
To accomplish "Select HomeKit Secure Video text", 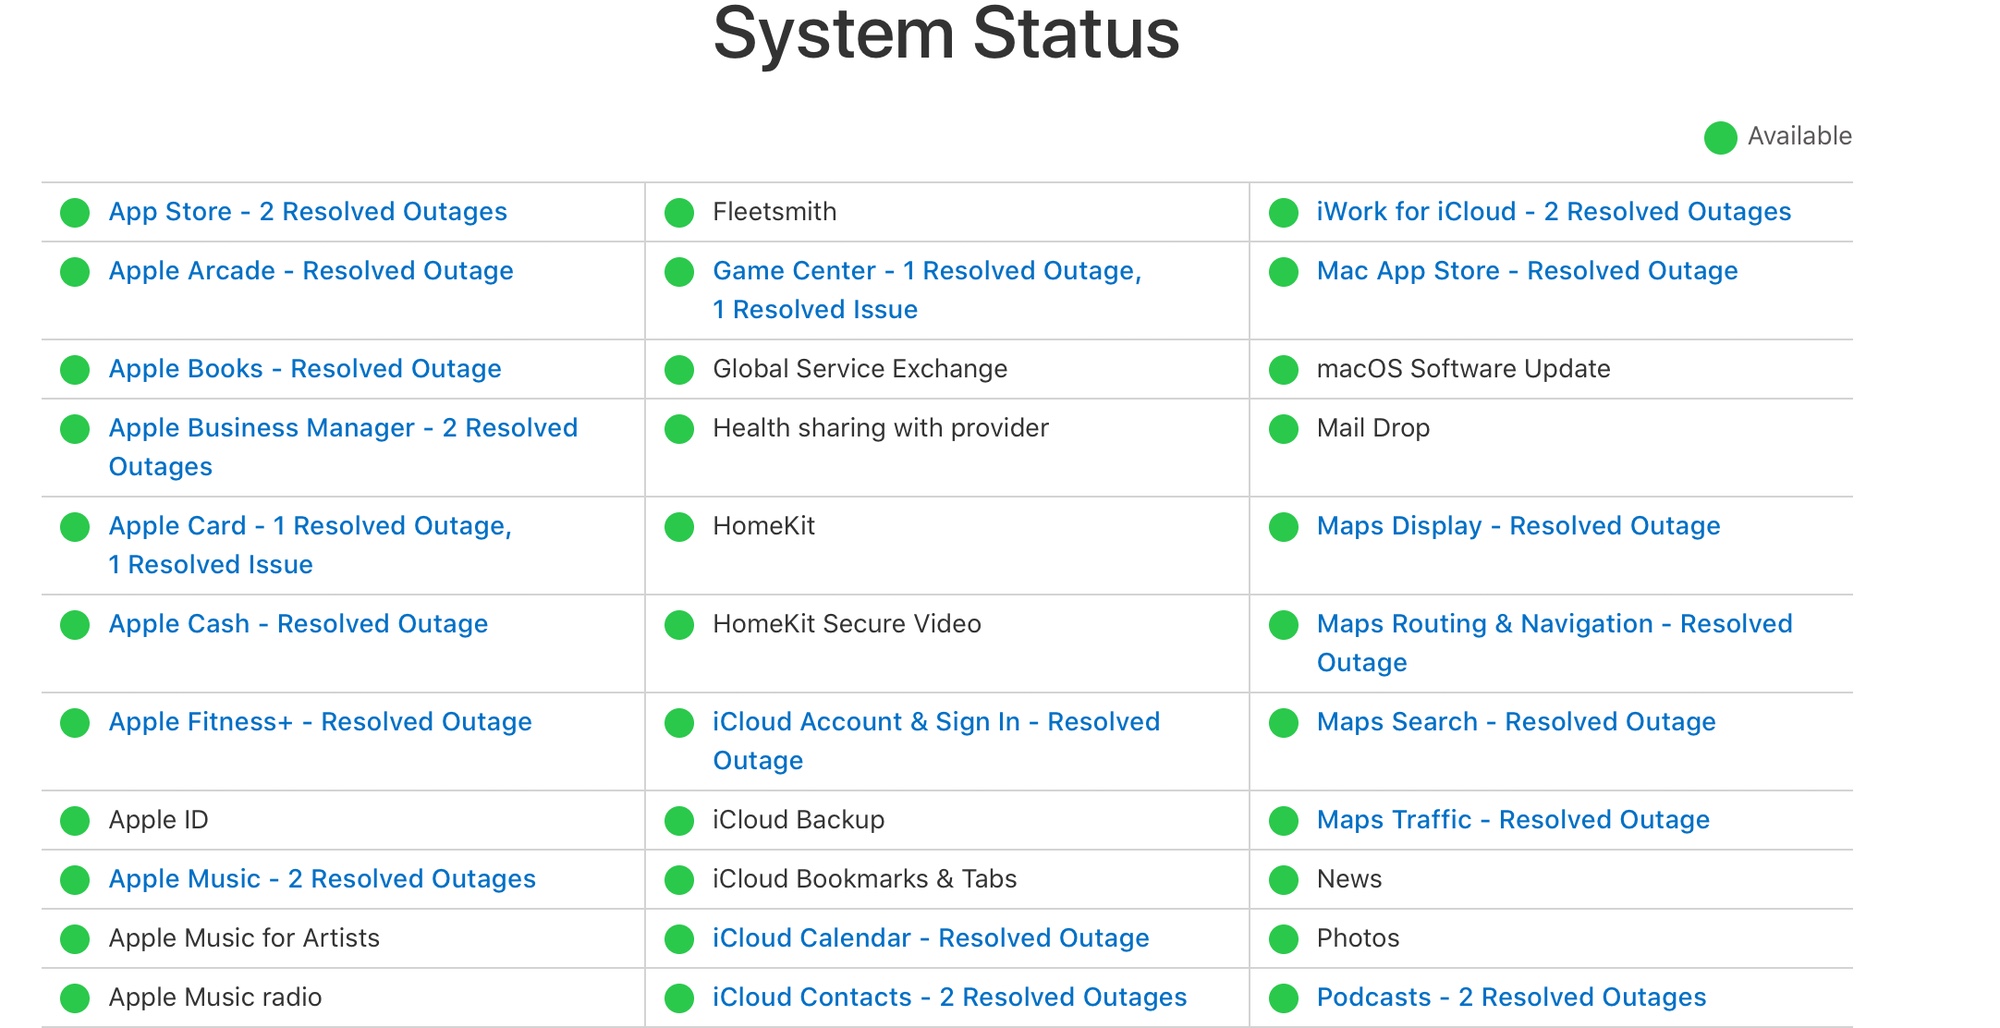I will click(x=847, y=624).
